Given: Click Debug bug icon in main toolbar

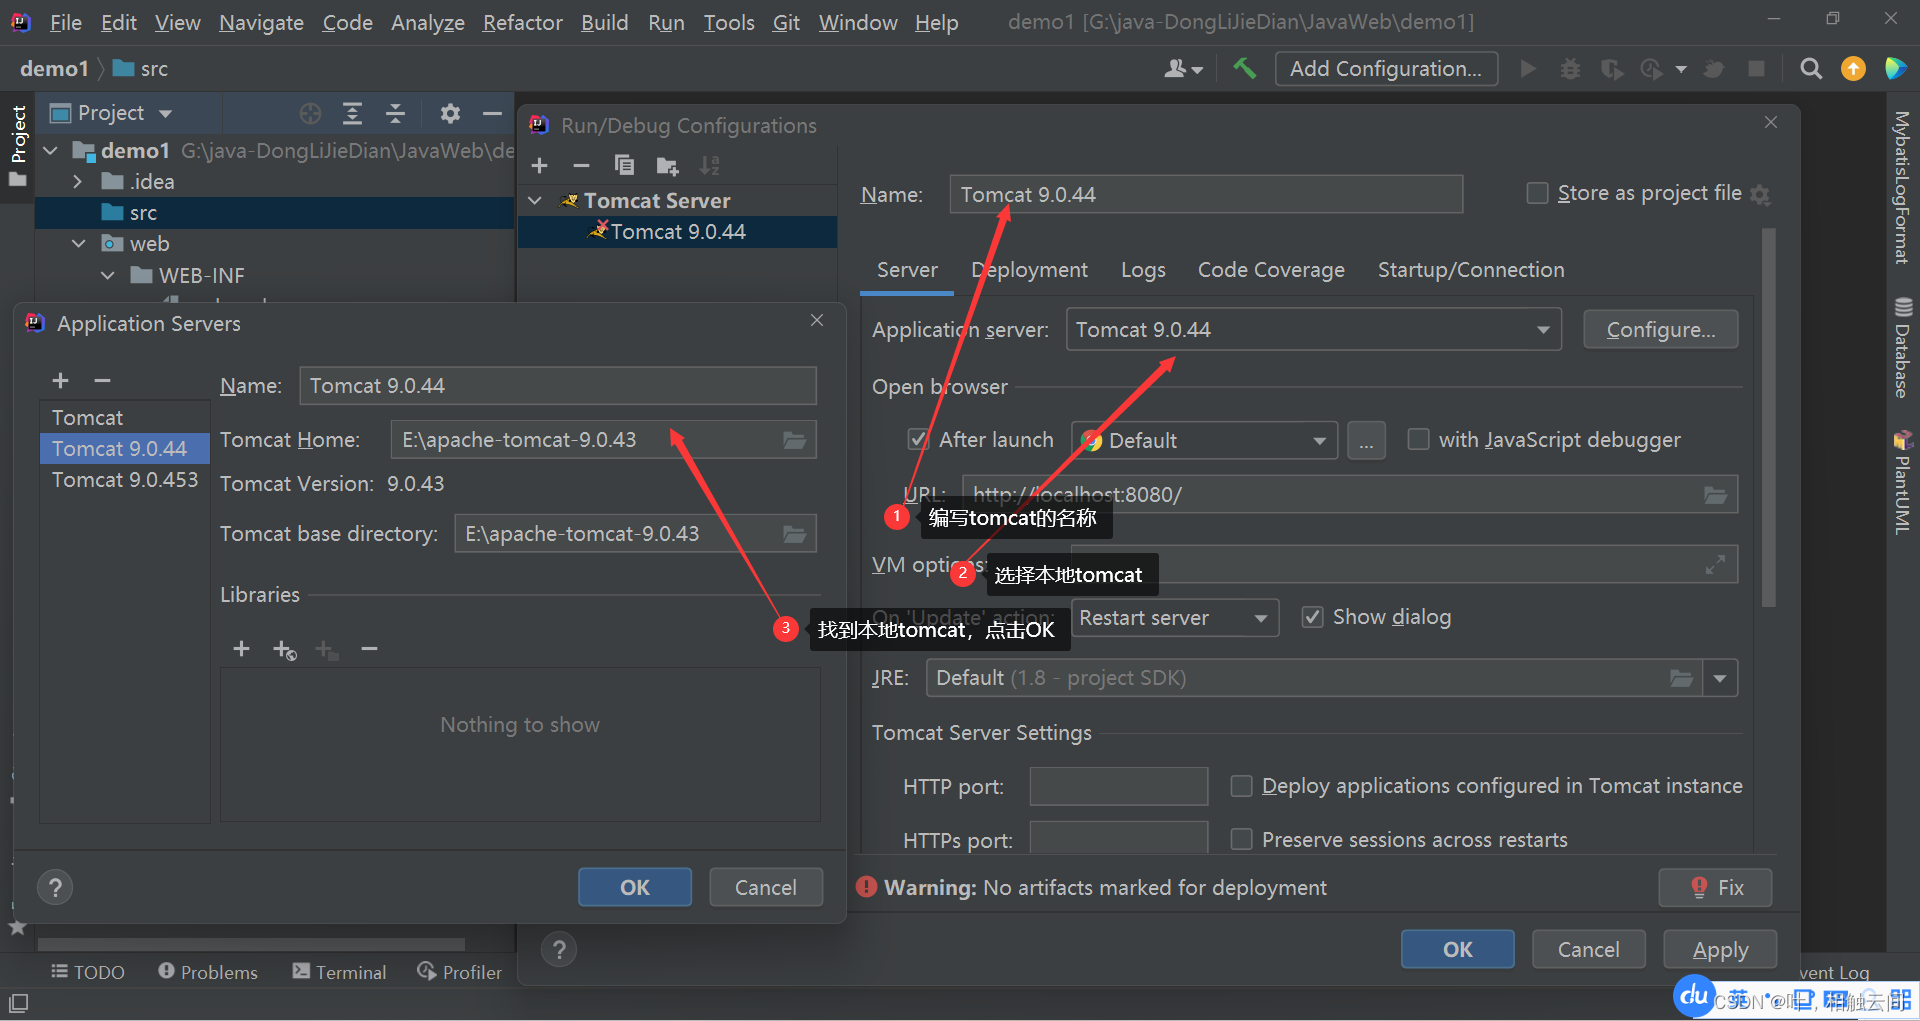Looking at the screenshot, I should pyautogui.click(x=1570, y=68).
